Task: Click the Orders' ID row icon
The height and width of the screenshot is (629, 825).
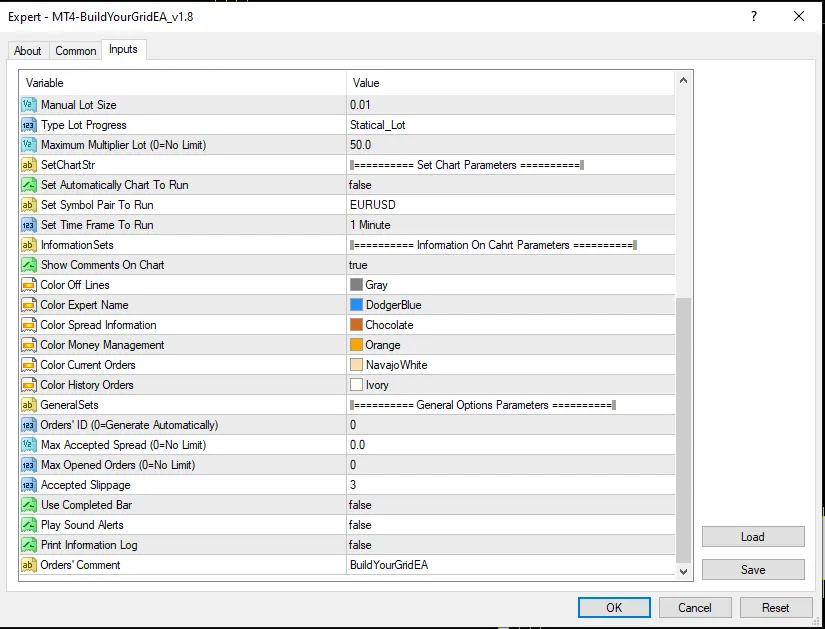Action: [28, 425]
